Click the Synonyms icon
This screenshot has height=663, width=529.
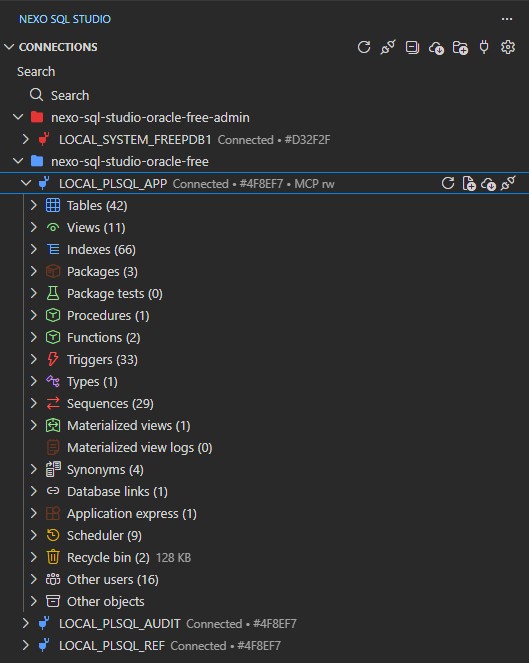tap(53, 469)
